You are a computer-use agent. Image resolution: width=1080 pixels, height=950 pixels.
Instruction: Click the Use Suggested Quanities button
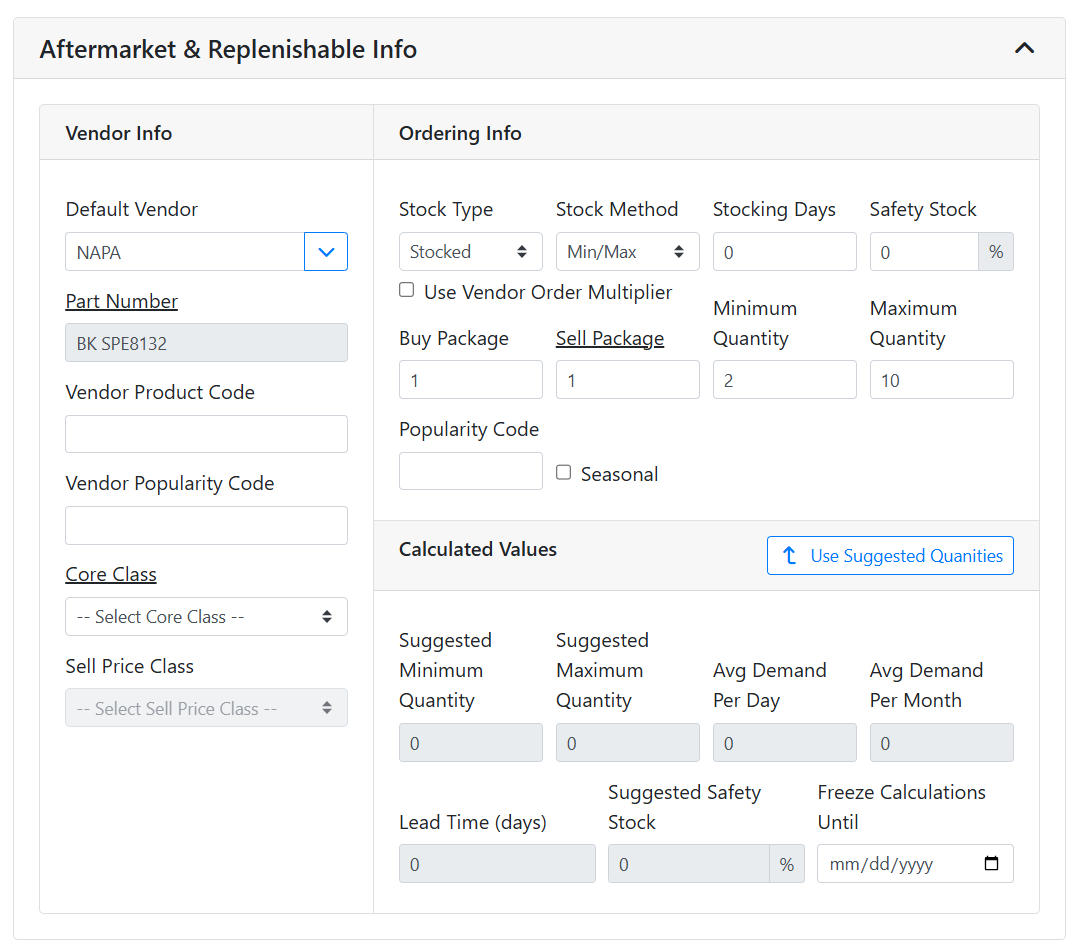point(890,556)
